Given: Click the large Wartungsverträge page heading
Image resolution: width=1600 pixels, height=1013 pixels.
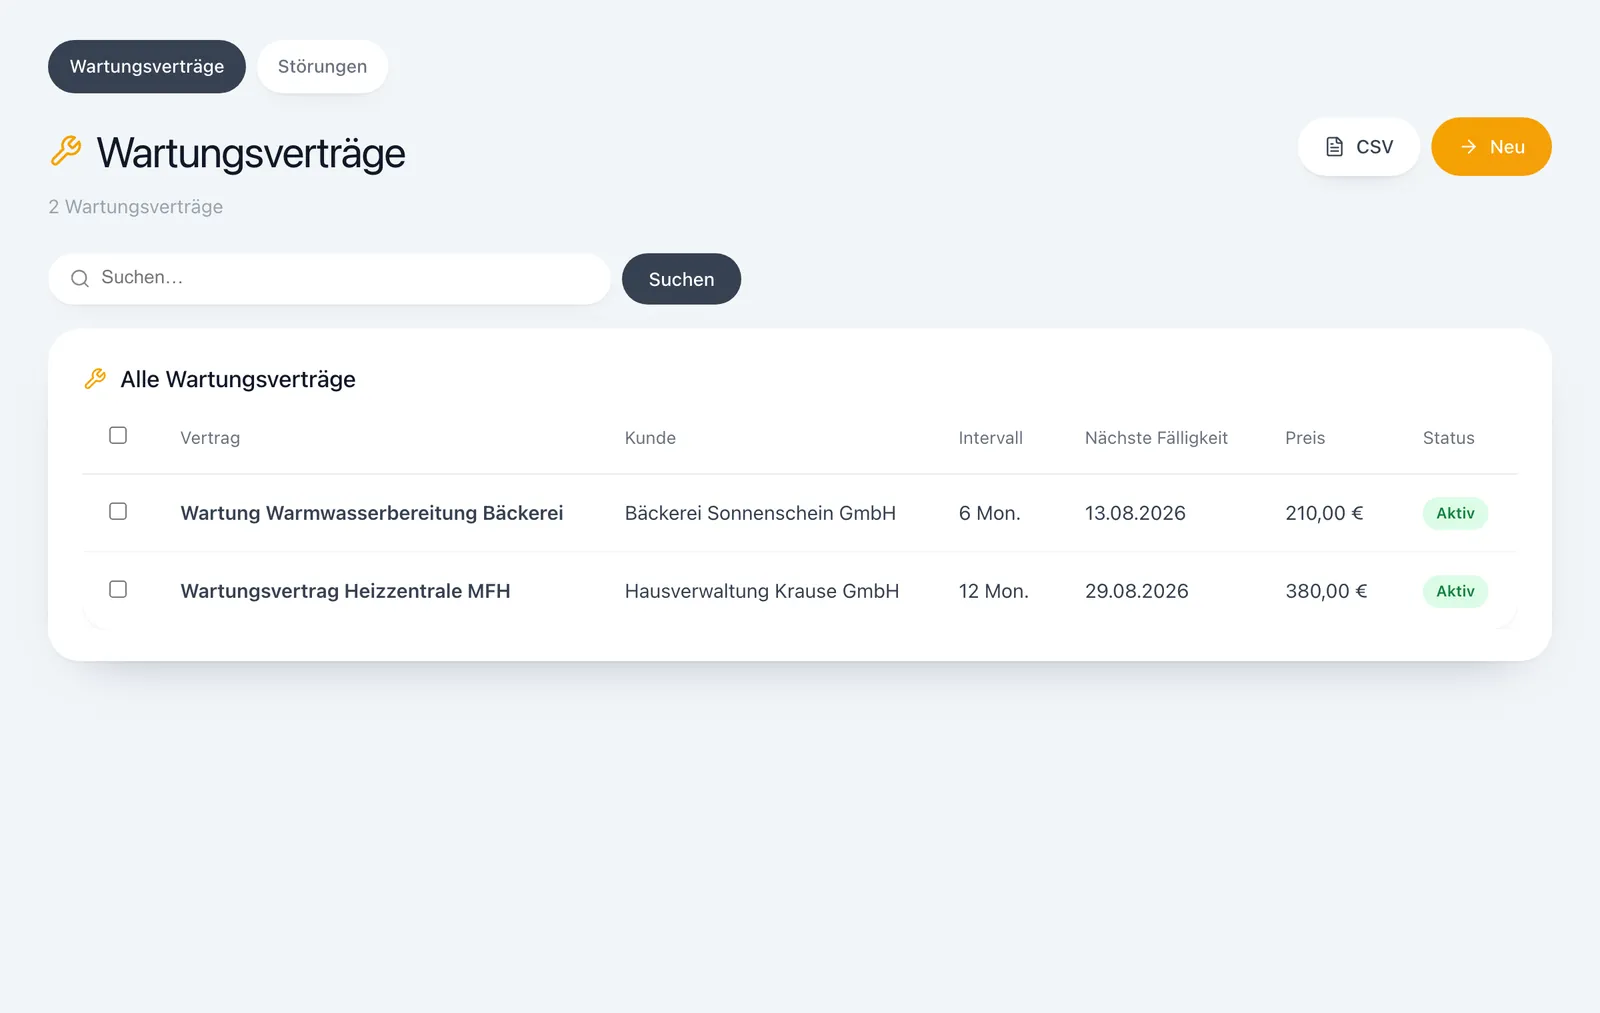Looking at the screenshot, I should (251, 153).
